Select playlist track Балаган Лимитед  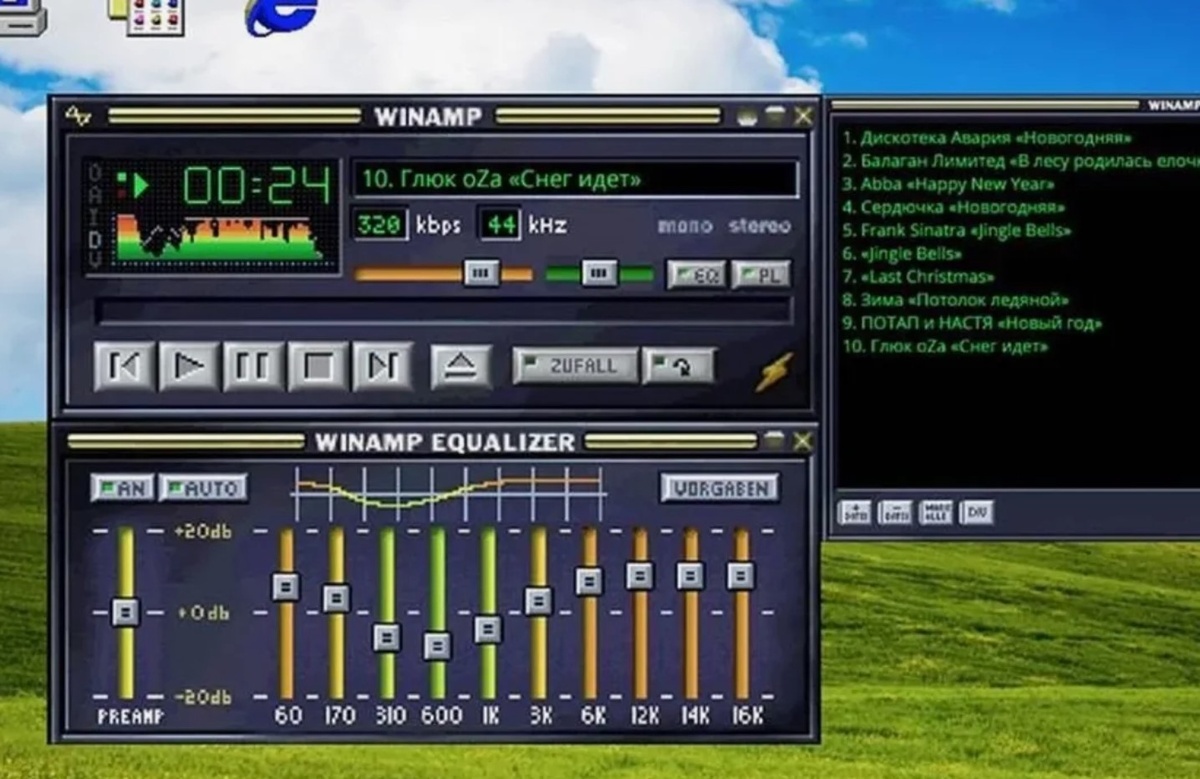pyautogui.click(x=1020, y=161)
